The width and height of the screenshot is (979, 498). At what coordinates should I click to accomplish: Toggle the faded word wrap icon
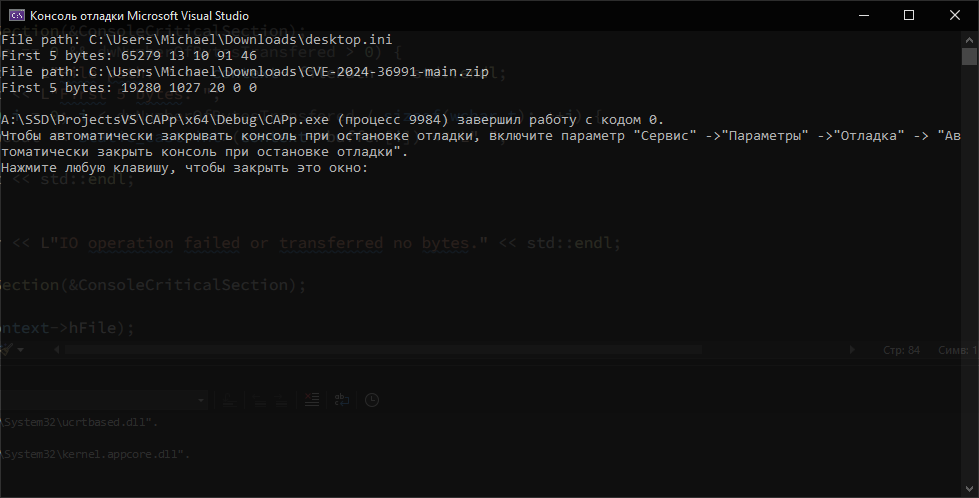tap(342, 399)
